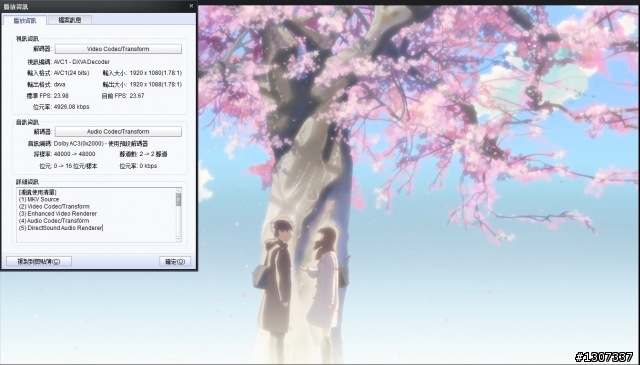Click the "AVC1(24 bits)" input format value
This screenshot has height=365, width=640.
pos(71,73)
